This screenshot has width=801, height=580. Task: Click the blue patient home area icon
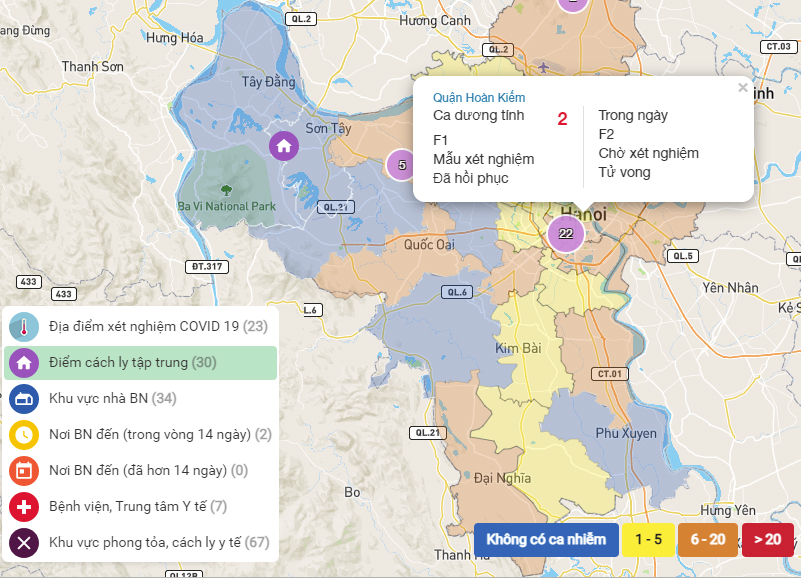(24, 399)
